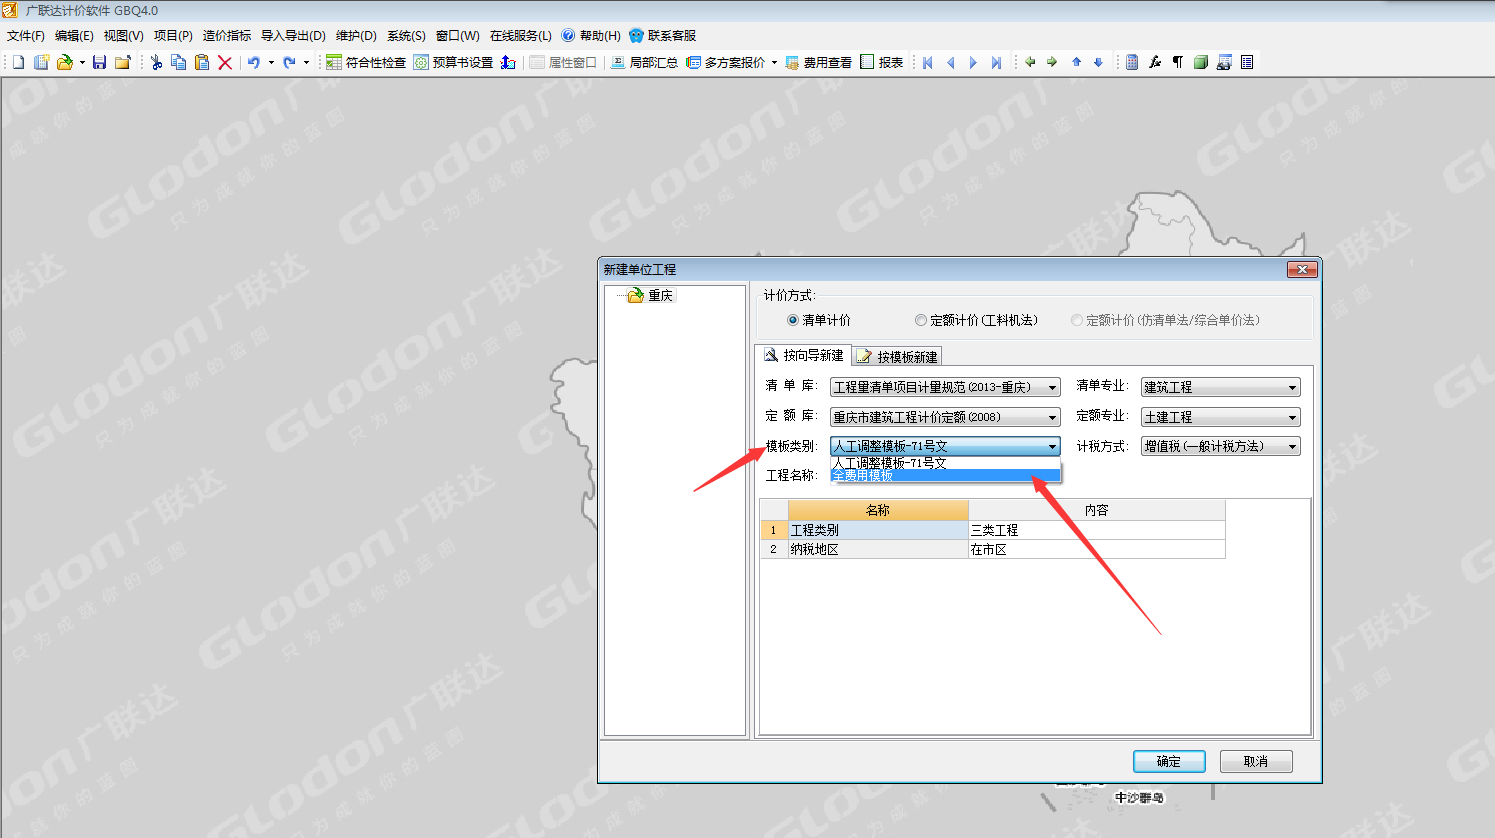Screen dimensions: 1495x838
Task: Expand the 多方案报价 dropdown arrow
Action: pyautogui.click(x=774, y=62)
